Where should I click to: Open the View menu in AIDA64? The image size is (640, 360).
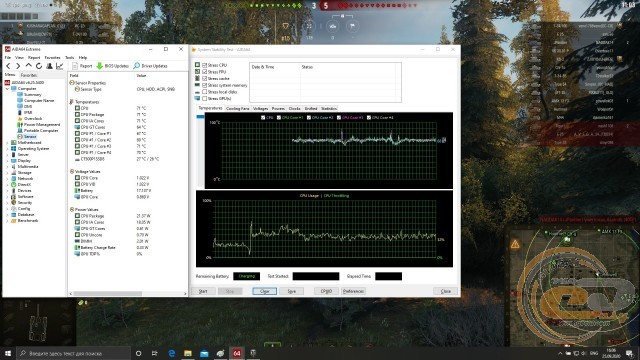pyautogui.click(x=19, y=58)
